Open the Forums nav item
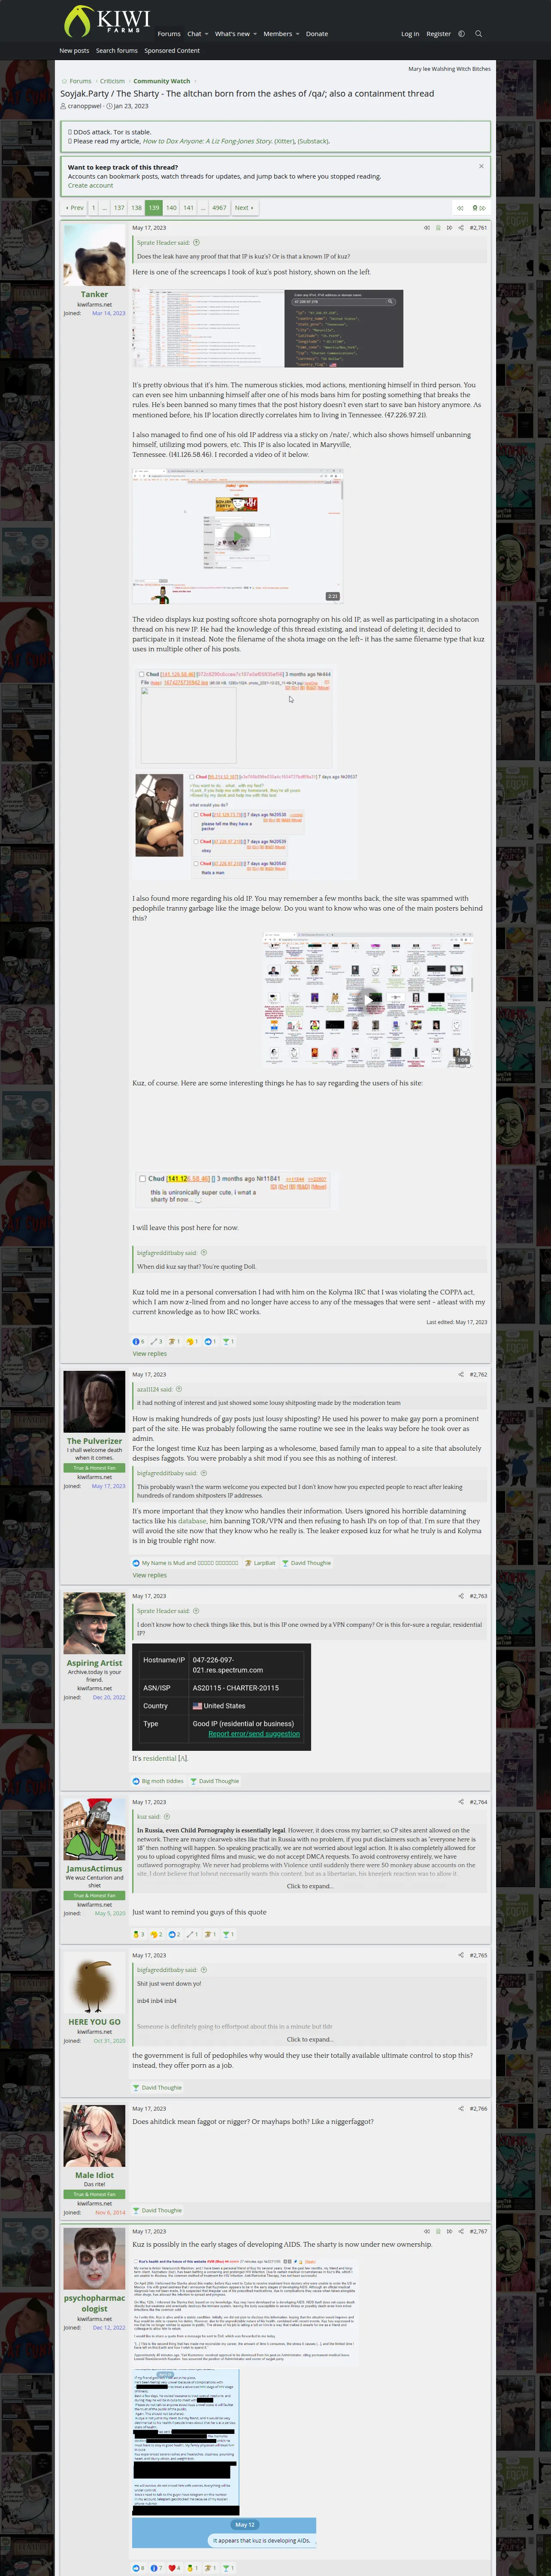This screenshot has height=2576, width=551. point(169,34)
